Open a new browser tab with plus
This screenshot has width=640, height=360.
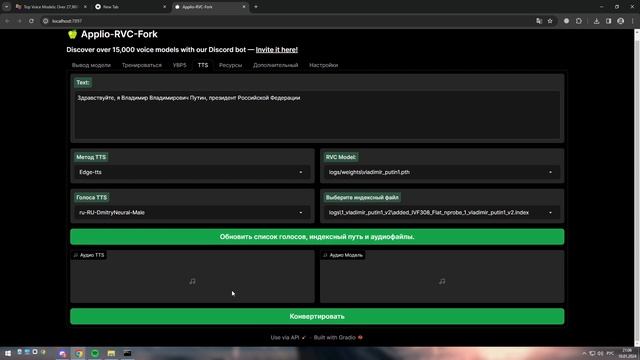[x=256, y=7]
